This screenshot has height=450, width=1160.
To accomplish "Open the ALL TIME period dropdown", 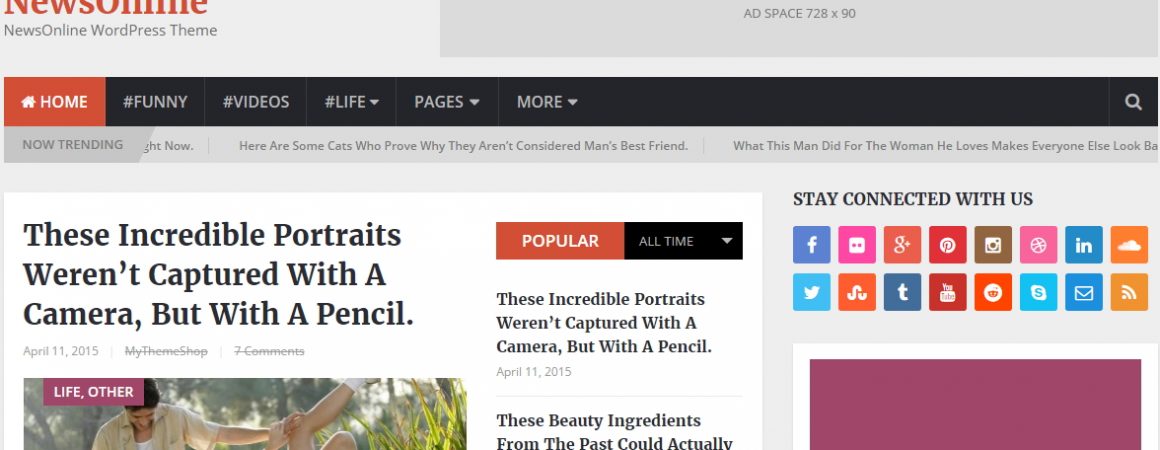I will tap(683, 241).
